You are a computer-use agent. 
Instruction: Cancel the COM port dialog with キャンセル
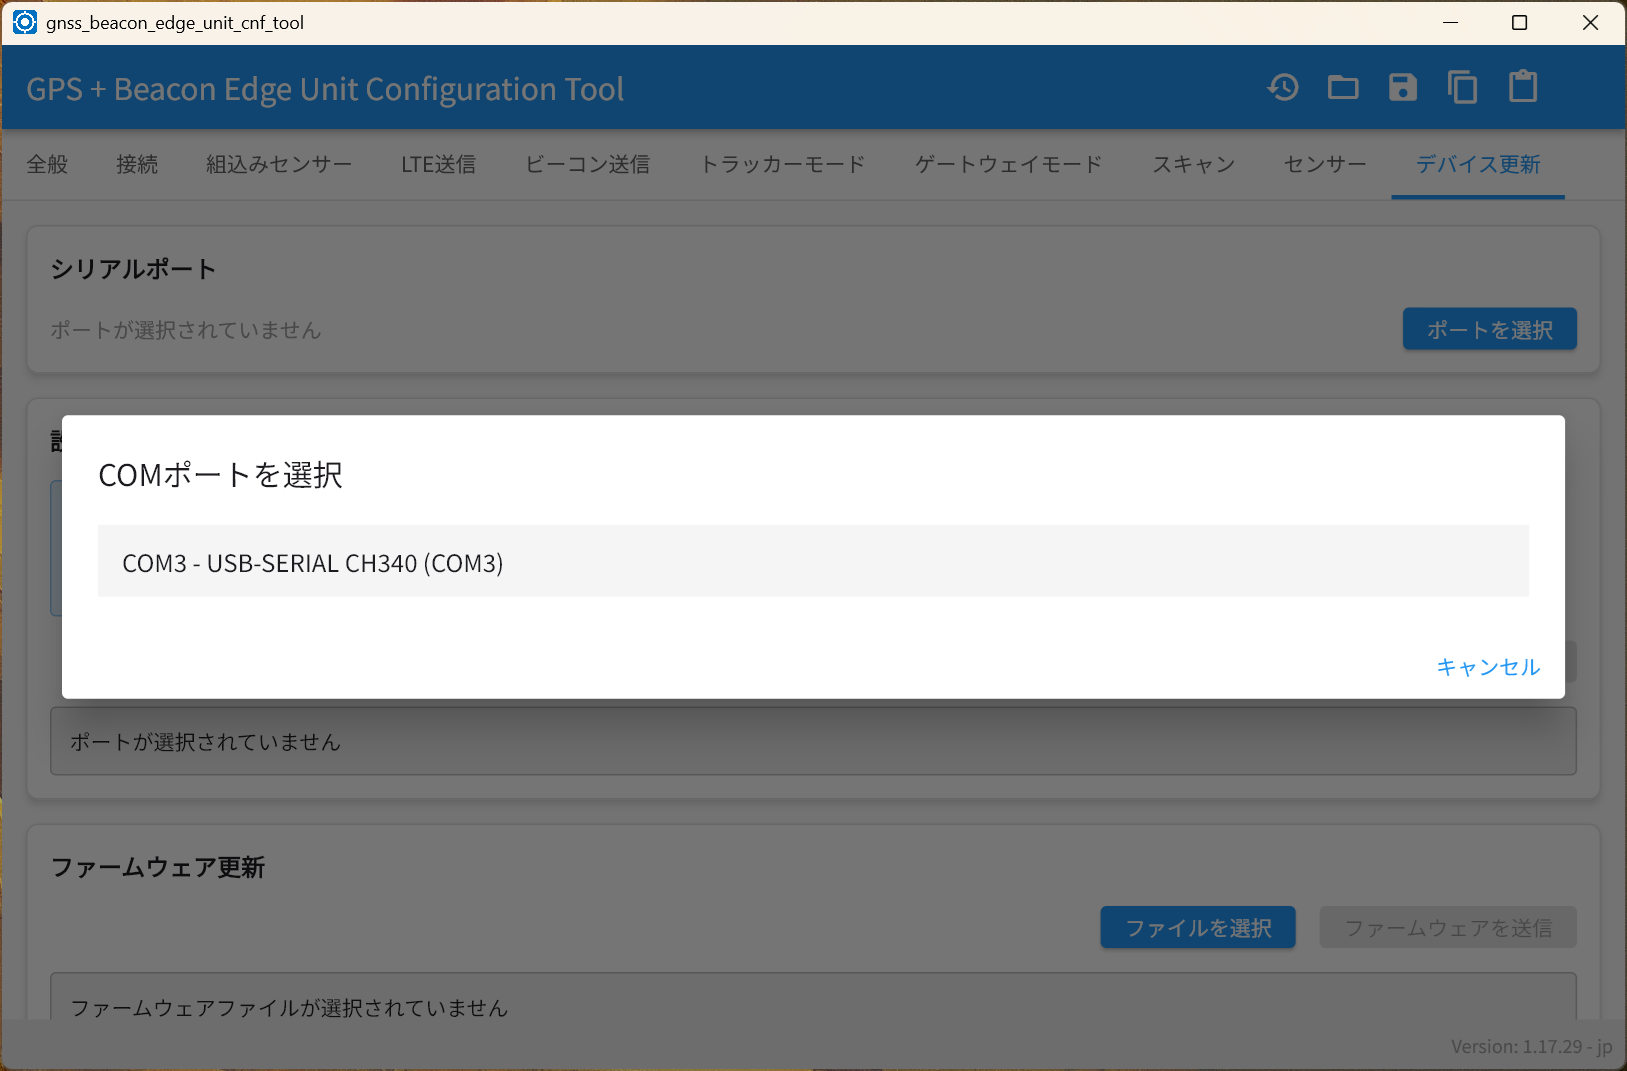point(1488,667)
